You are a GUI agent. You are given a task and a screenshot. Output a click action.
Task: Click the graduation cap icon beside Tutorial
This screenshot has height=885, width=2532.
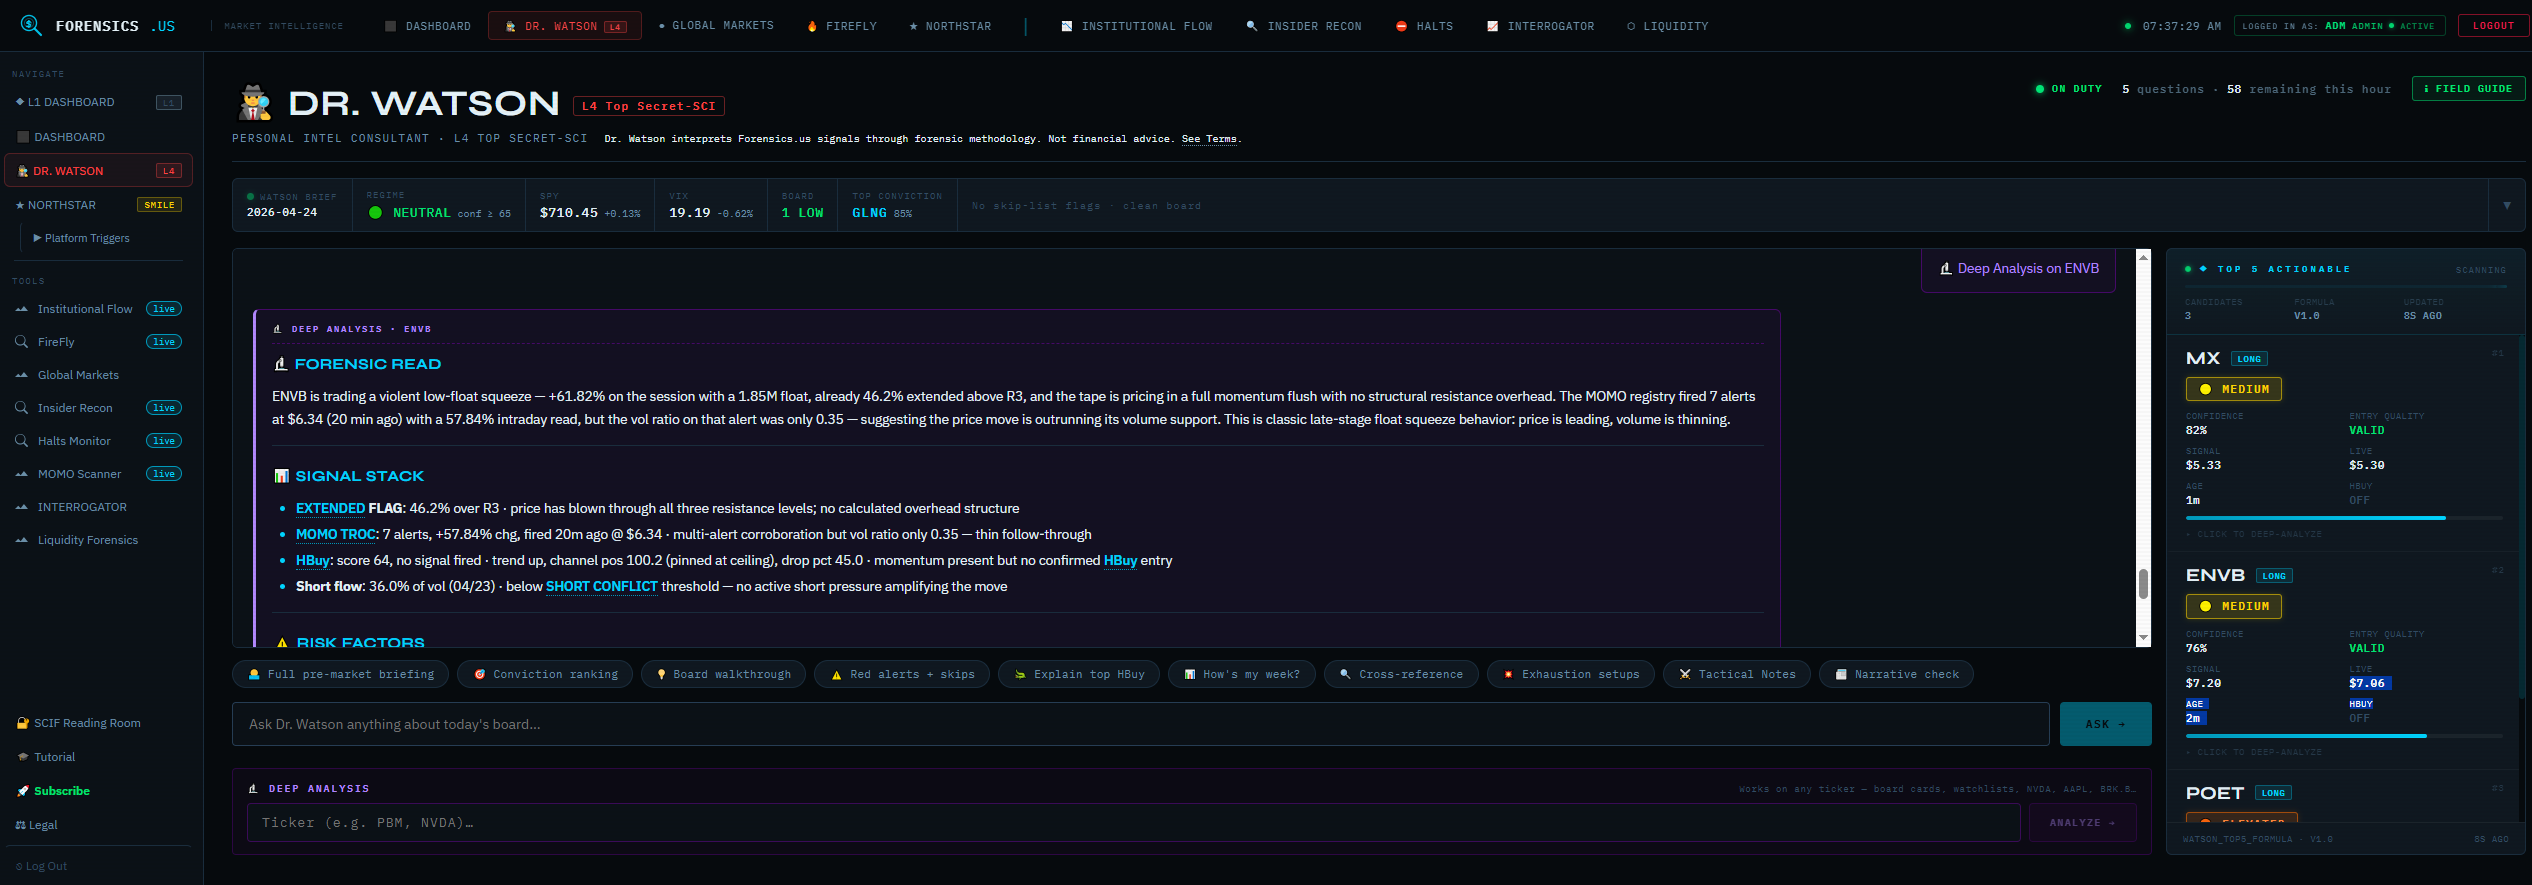(23, 757)
